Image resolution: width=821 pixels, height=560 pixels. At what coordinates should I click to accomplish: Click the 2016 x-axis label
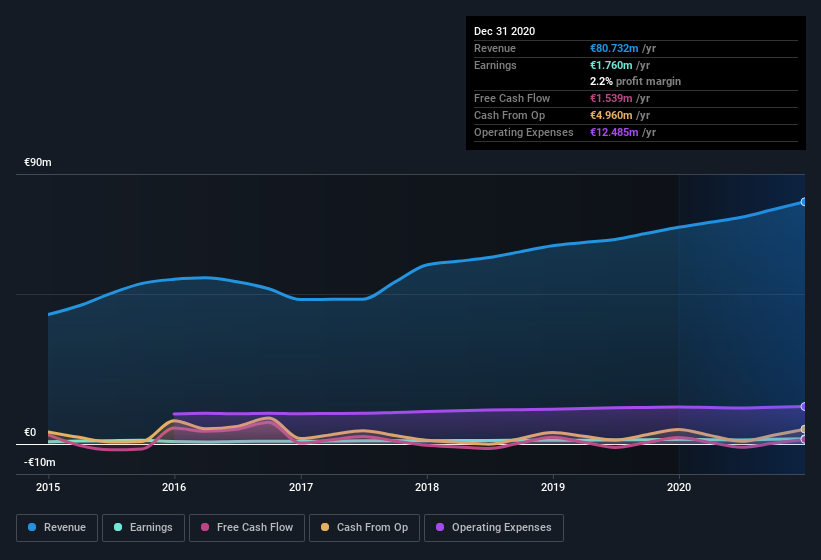pos(174,487)
